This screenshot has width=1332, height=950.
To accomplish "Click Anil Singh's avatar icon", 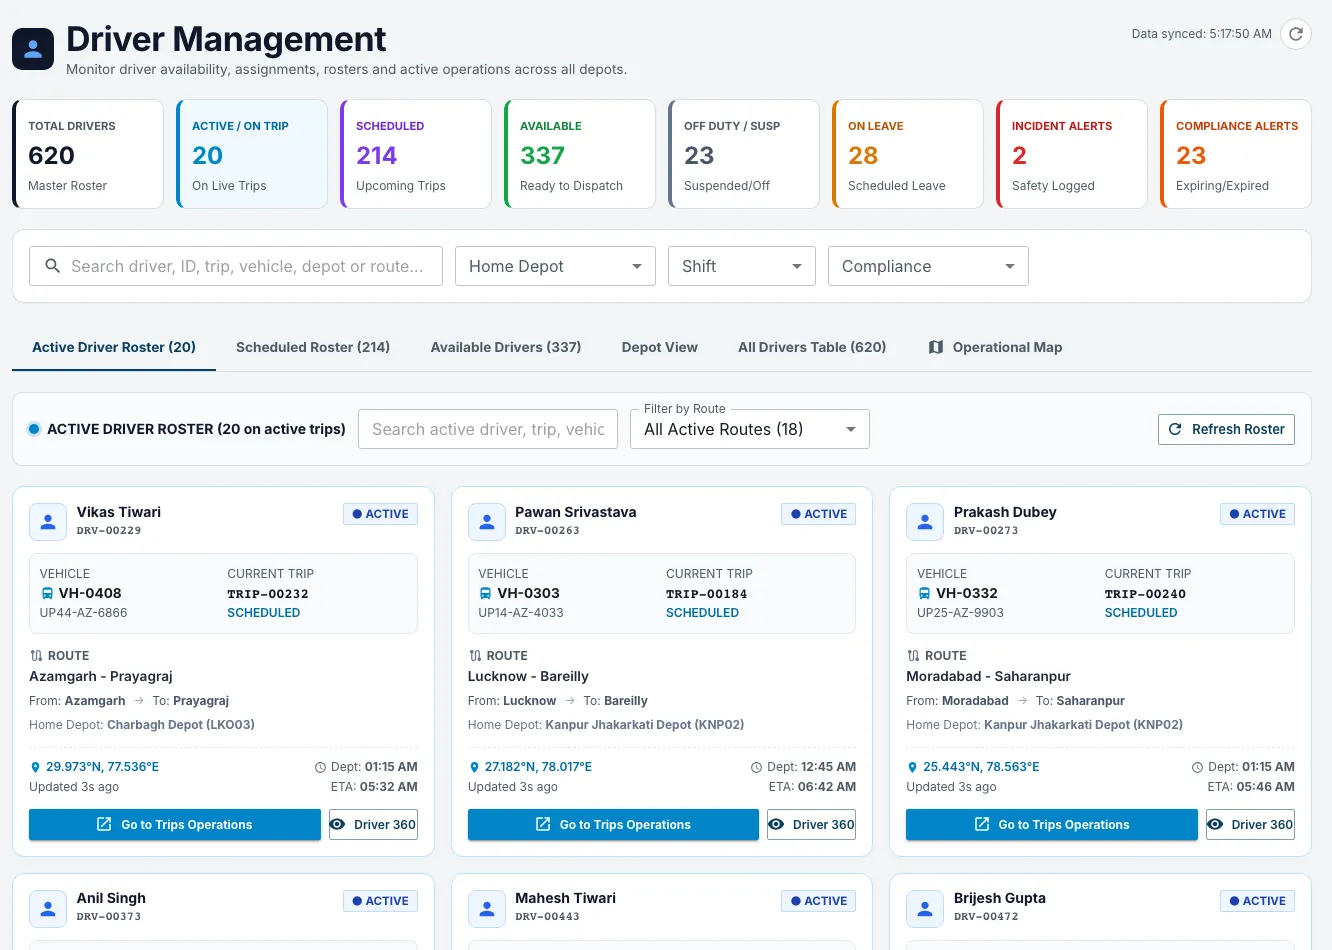I will (x=48, y=908).
